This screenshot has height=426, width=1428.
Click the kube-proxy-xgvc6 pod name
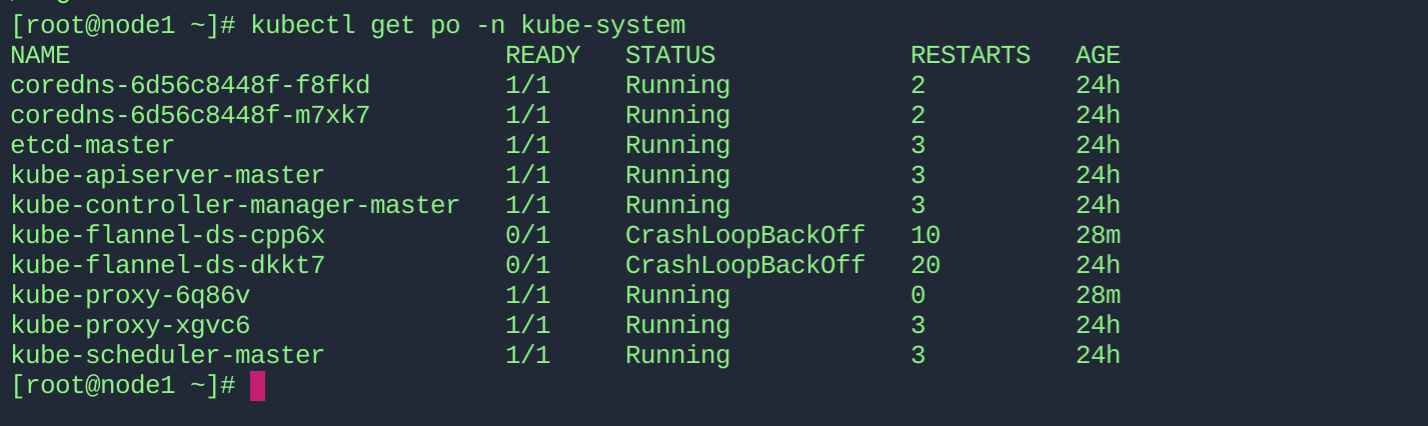point(130,326)
